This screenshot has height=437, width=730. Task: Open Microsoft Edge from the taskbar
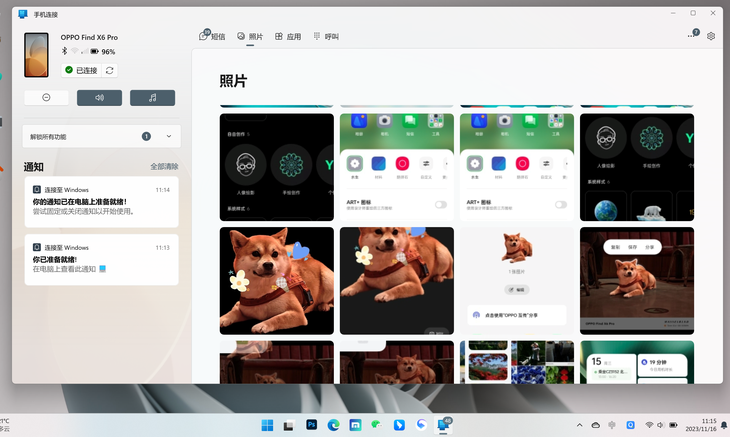click(334, 425)
